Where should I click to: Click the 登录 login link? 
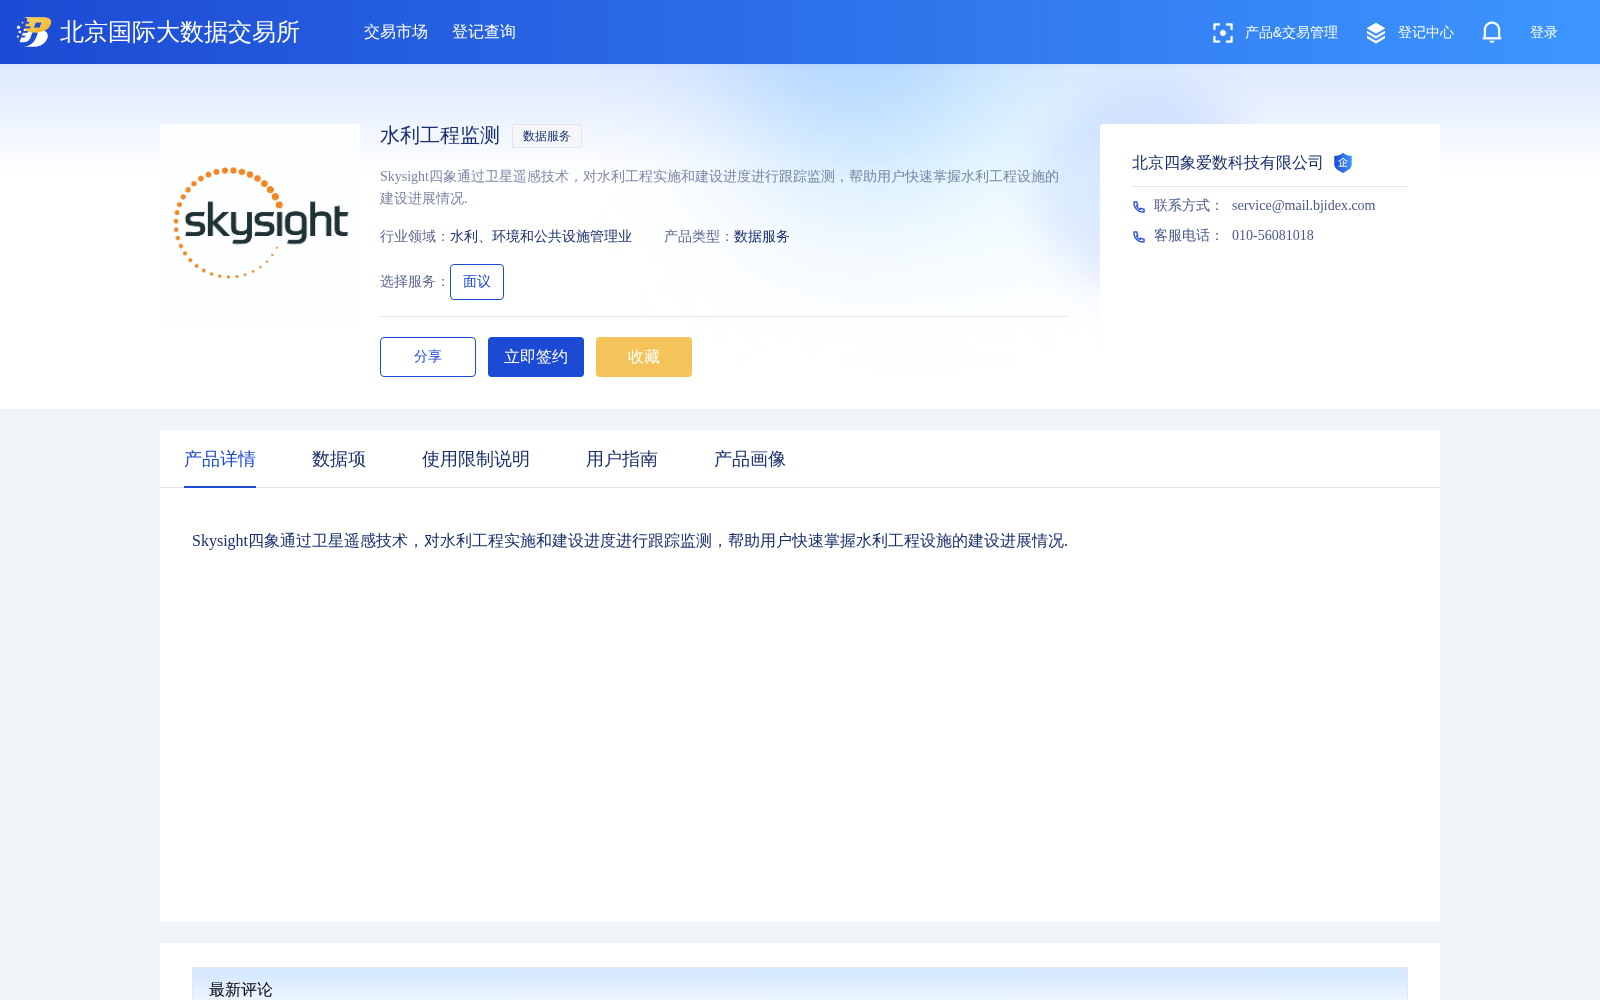point(1544,33)
